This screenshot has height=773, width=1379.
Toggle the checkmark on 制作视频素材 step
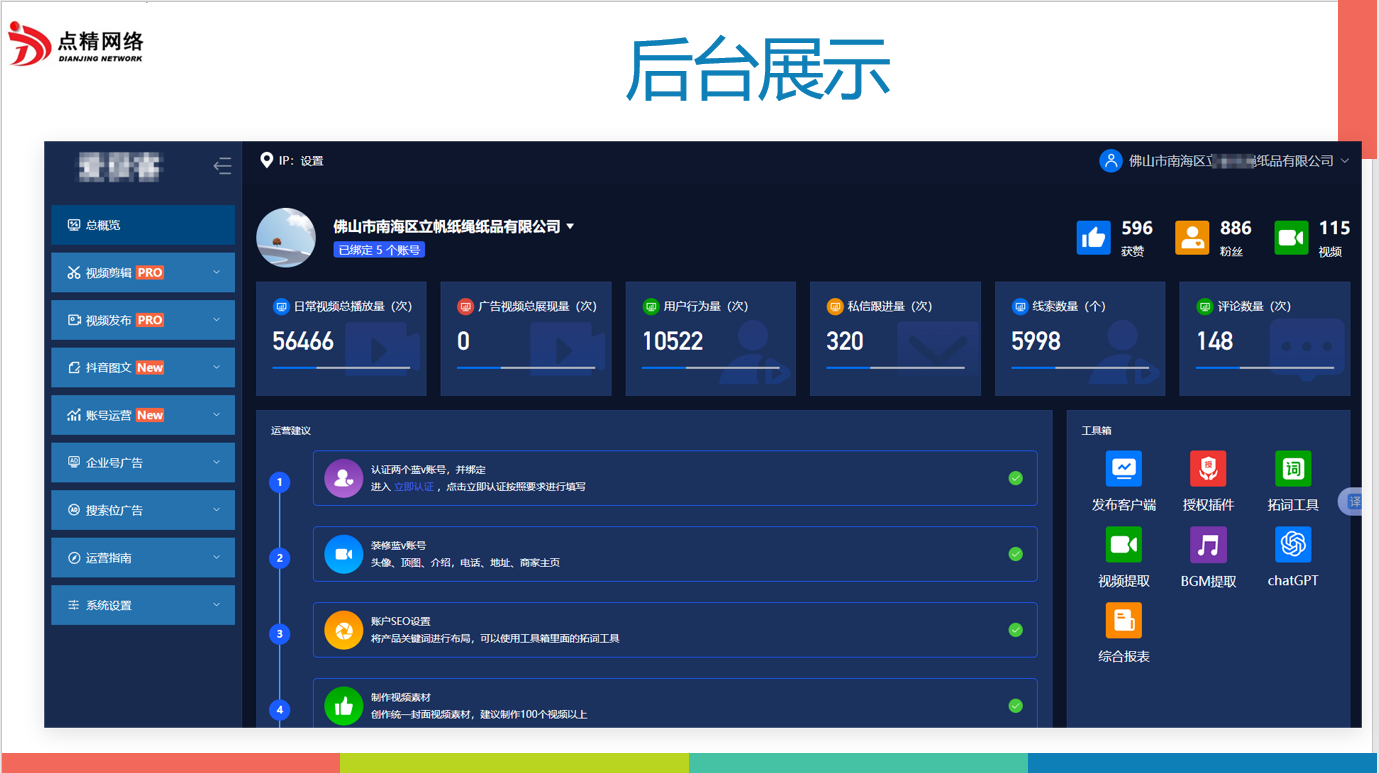pyautogui.click(x=1015, y=706)
